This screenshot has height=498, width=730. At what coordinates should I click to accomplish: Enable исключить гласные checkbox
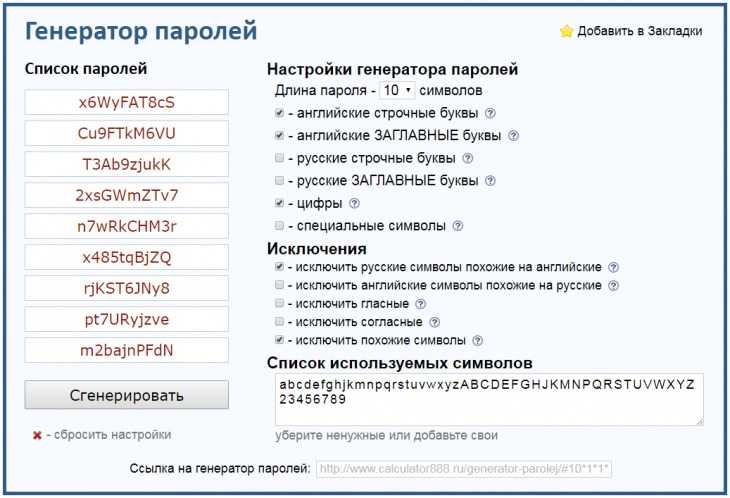click(279, 303)
